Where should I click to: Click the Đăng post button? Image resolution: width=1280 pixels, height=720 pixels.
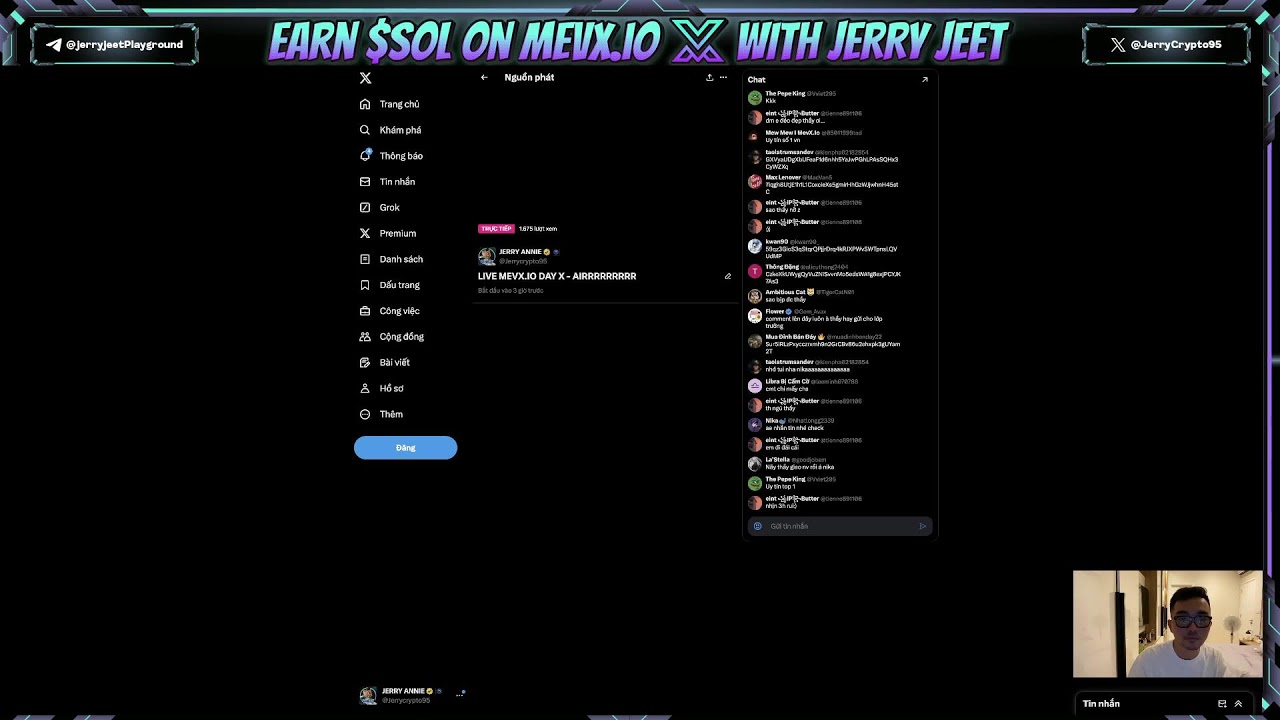(x=405, y=448)
